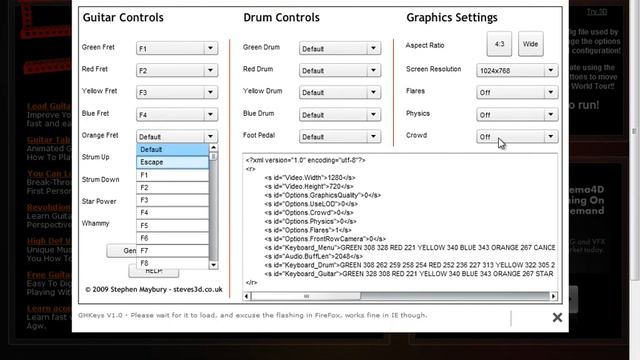Click the HELP button
Screen dimensions: 640x360
153,272
